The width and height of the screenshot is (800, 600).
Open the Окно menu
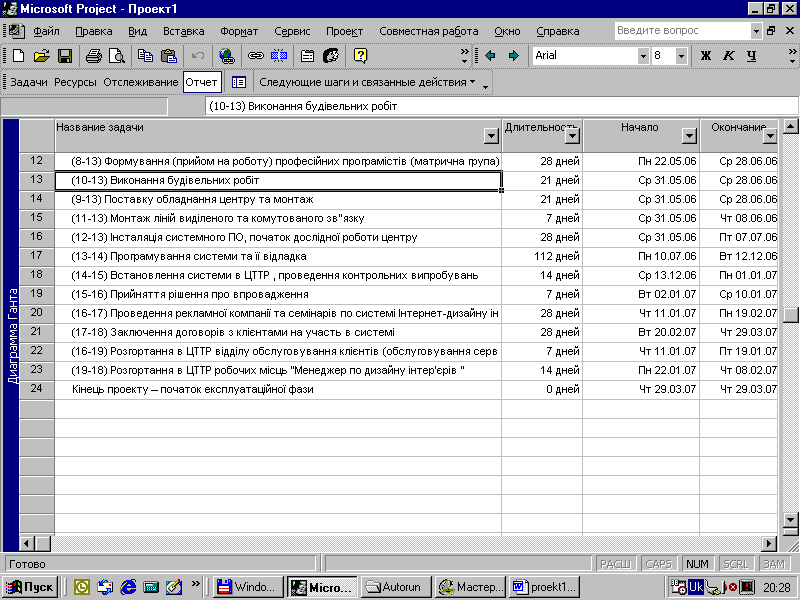507,31
